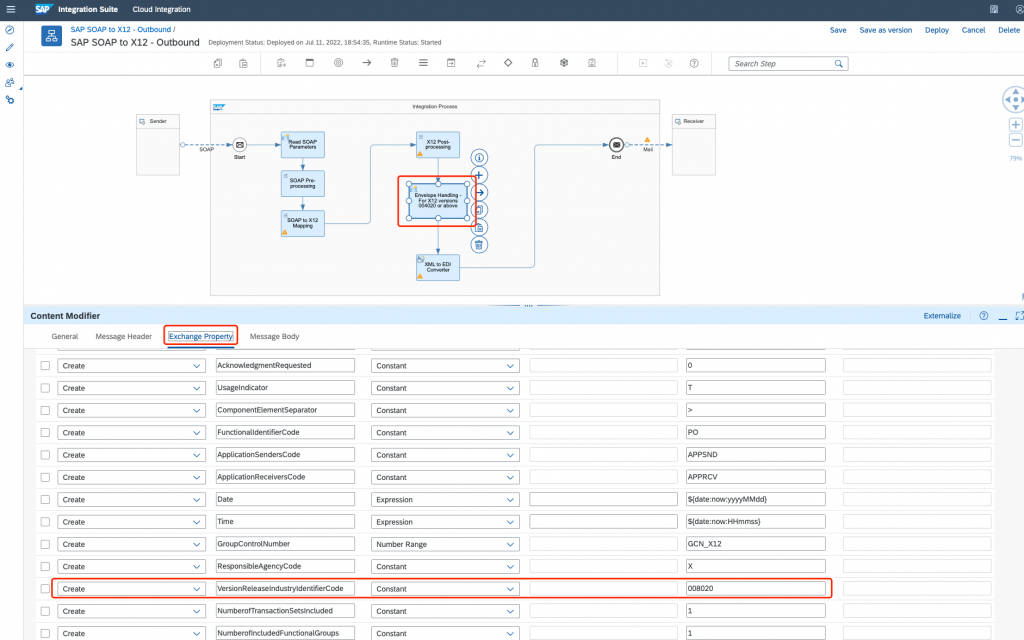Open the Validator clipboard icon in palette
Image resolution: width=1024 pixels, height=640 pixels.
click(x=592, y=63)
